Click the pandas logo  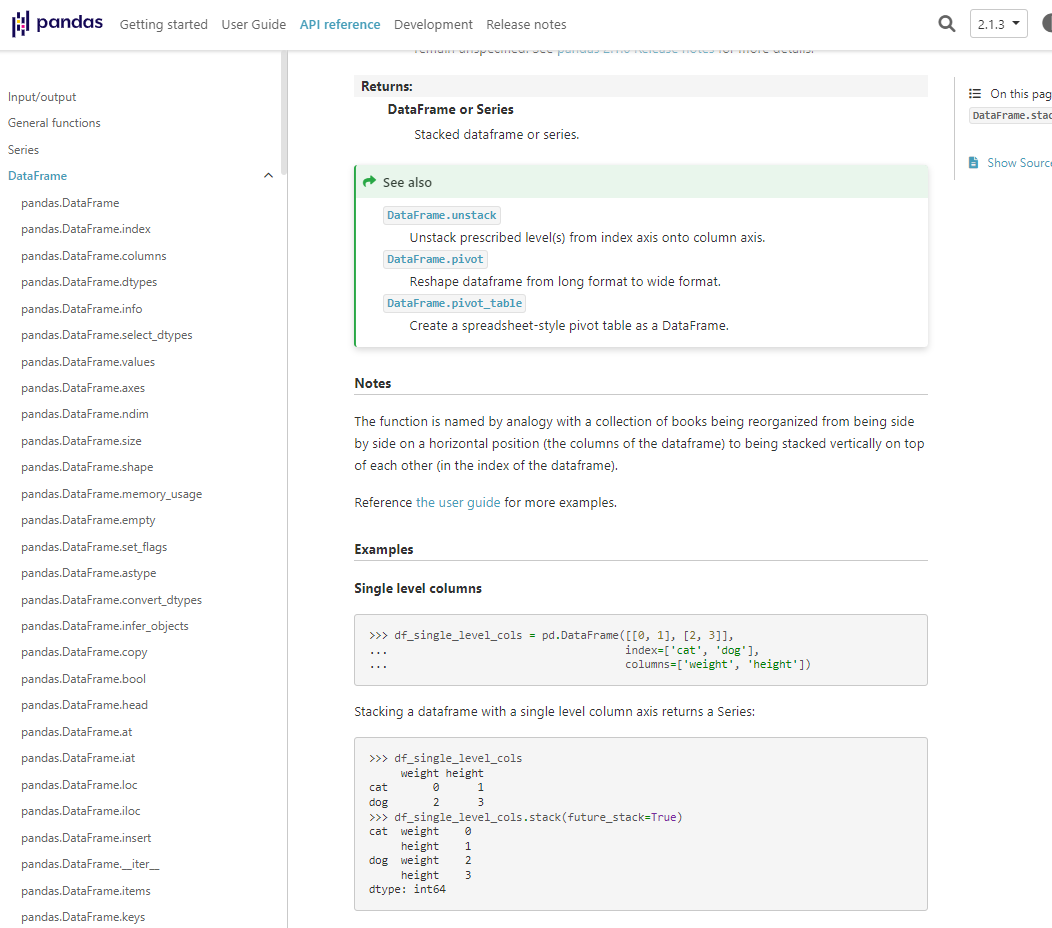pyautogui.click(x=57, y=24)
